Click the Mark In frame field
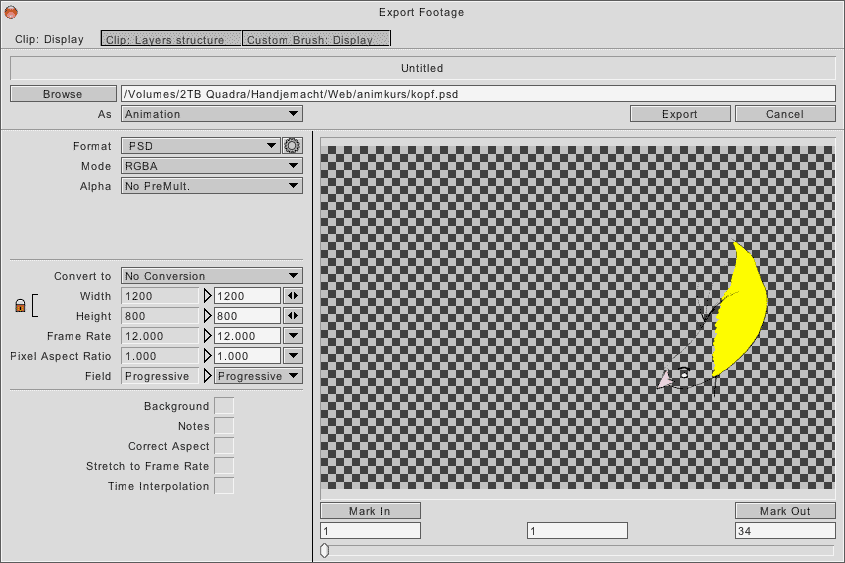Image resolution: width=845 pixels, height=563 pixels. click(x=370, y=531)
